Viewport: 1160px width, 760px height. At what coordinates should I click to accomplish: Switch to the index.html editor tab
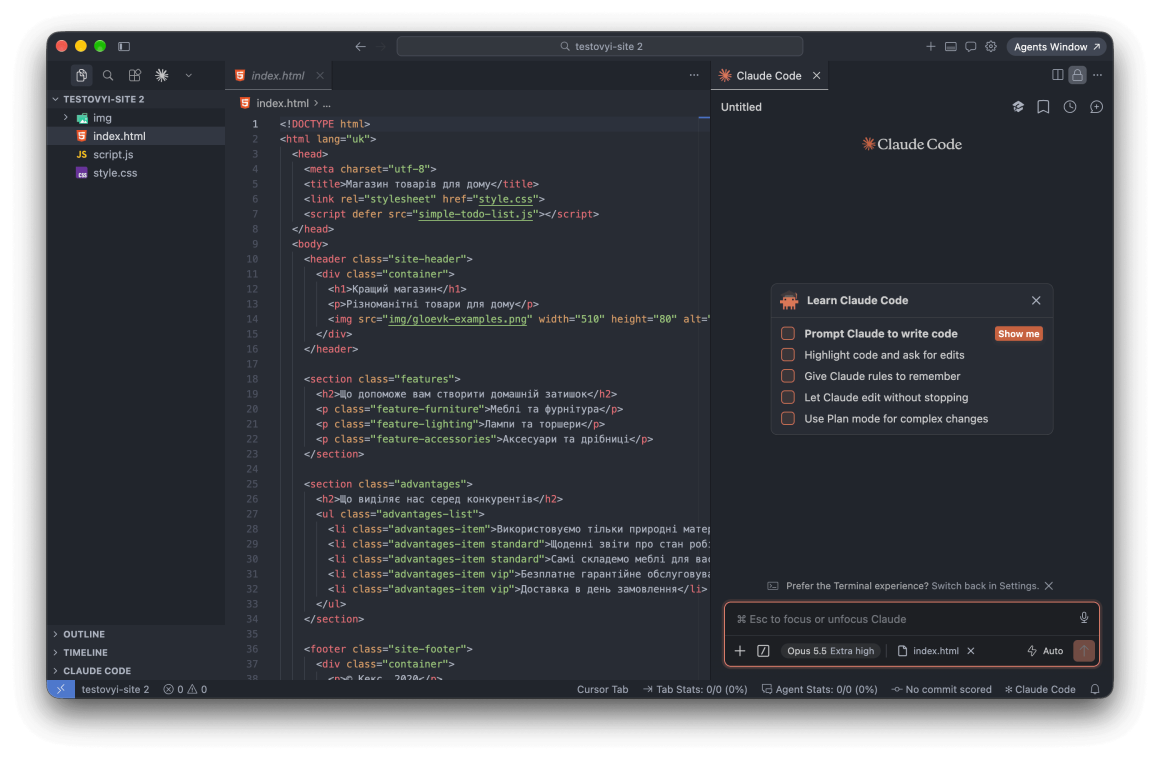coord(279,75)
